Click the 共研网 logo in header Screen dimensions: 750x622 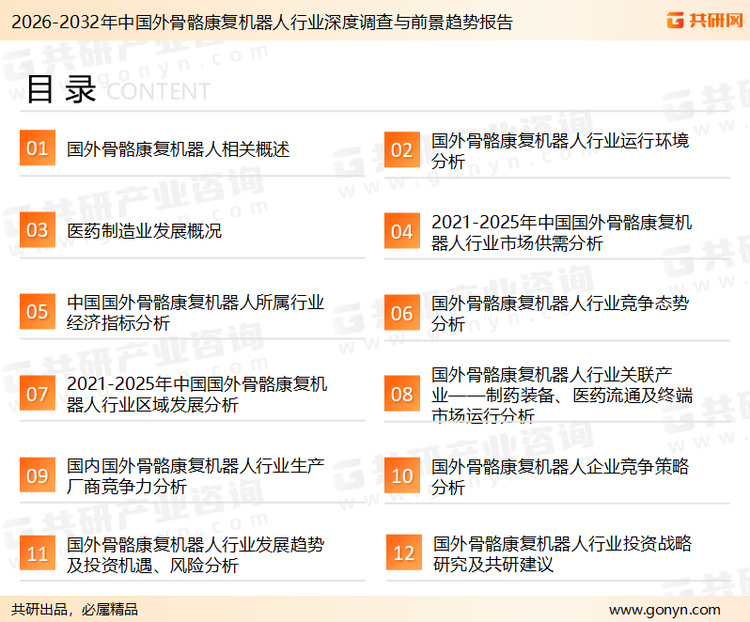[705, 20]
